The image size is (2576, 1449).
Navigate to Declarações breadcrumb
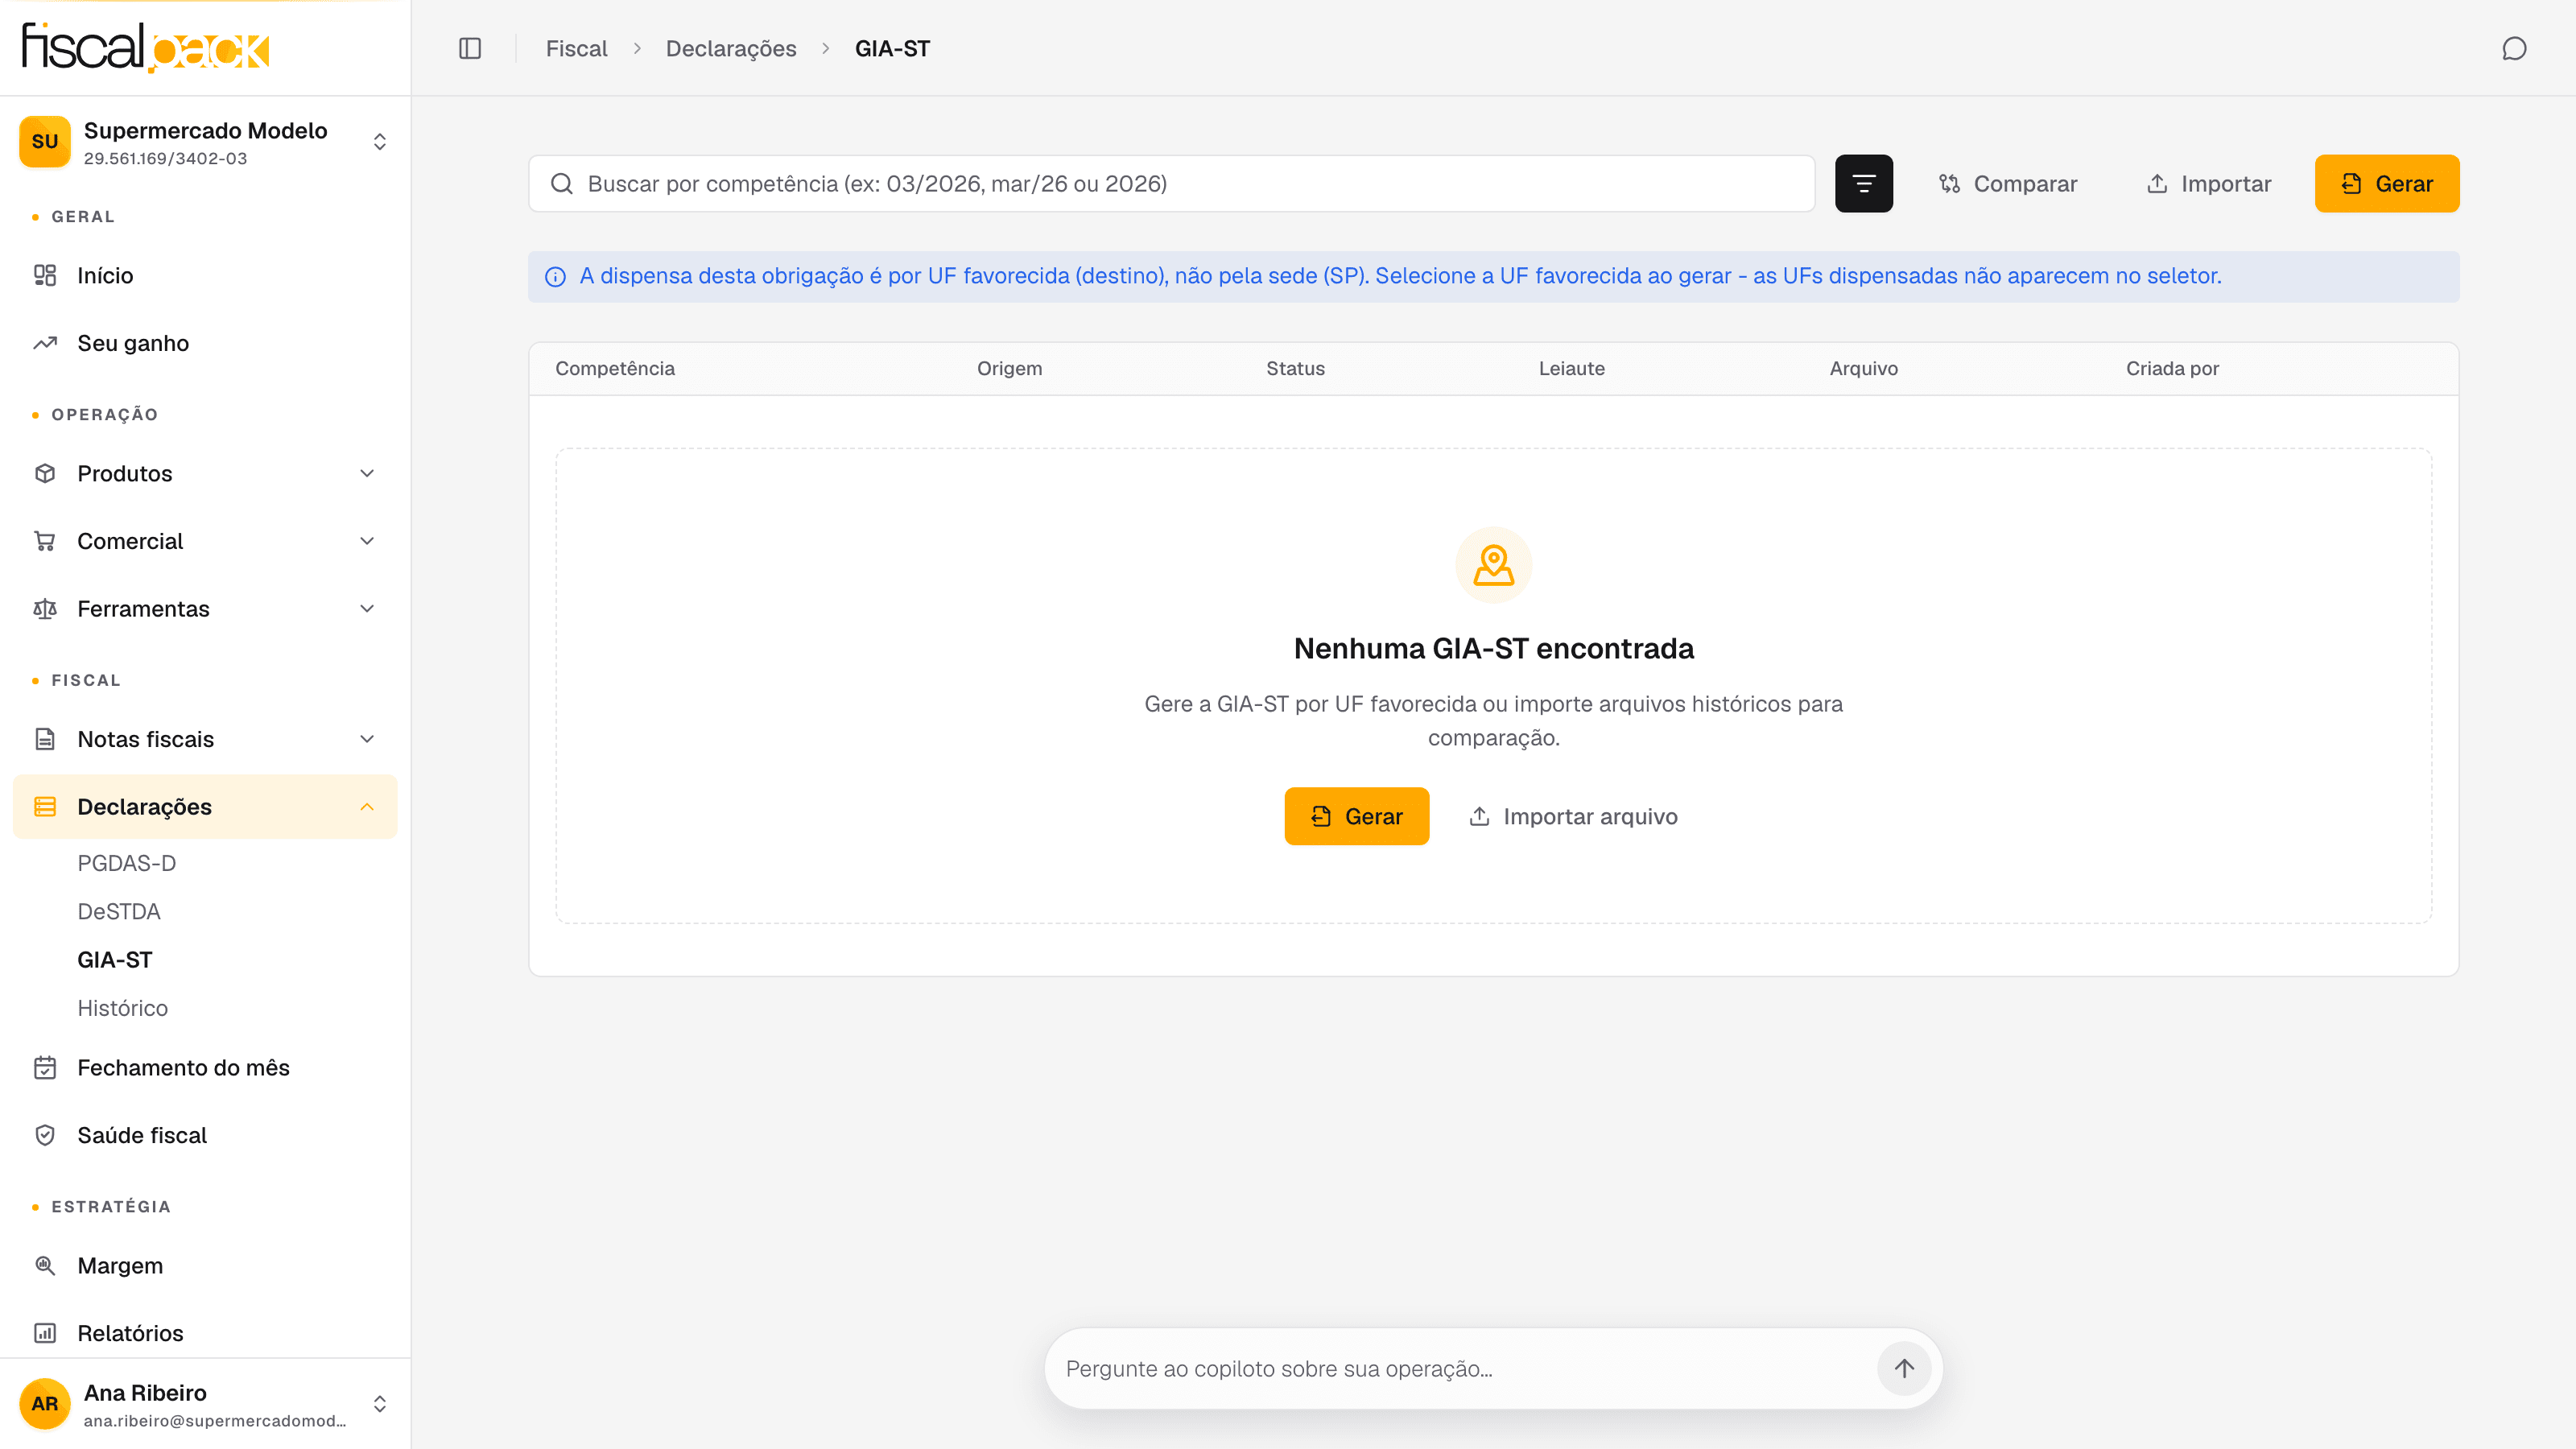pos(731,48)
